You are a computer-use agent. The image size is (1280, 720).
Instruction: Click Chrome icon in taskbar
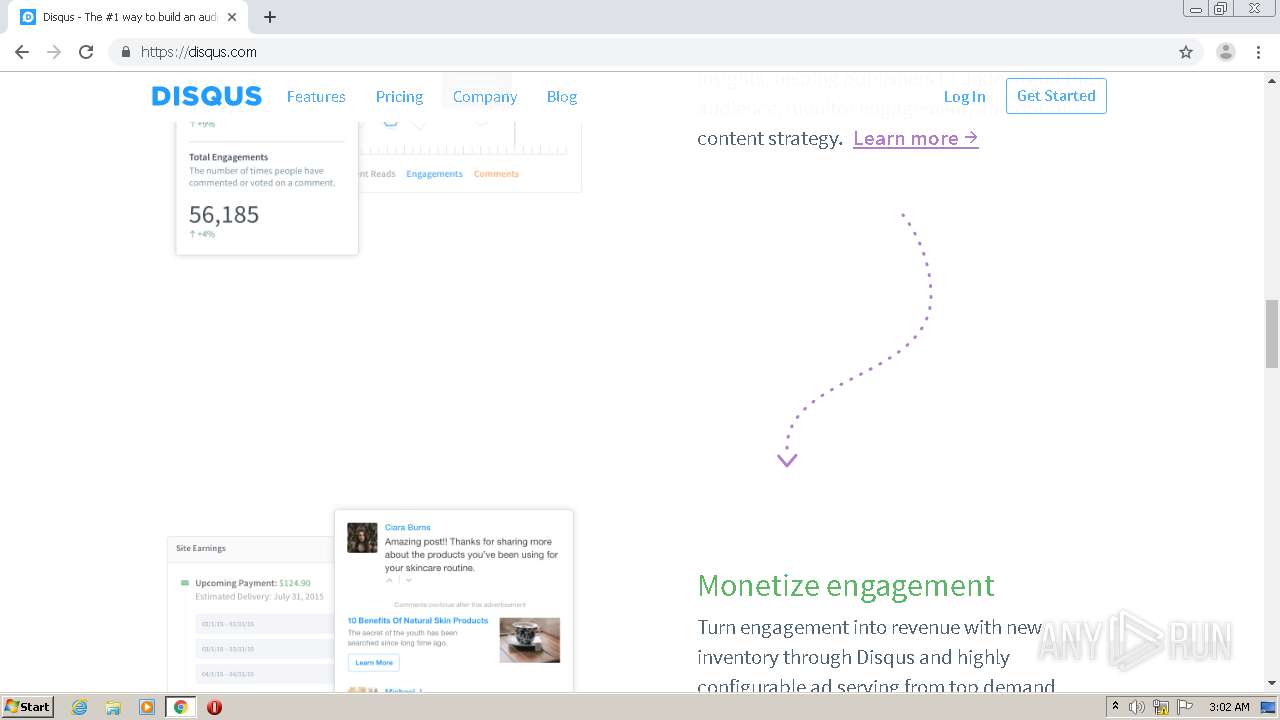[x=180, y=707]
